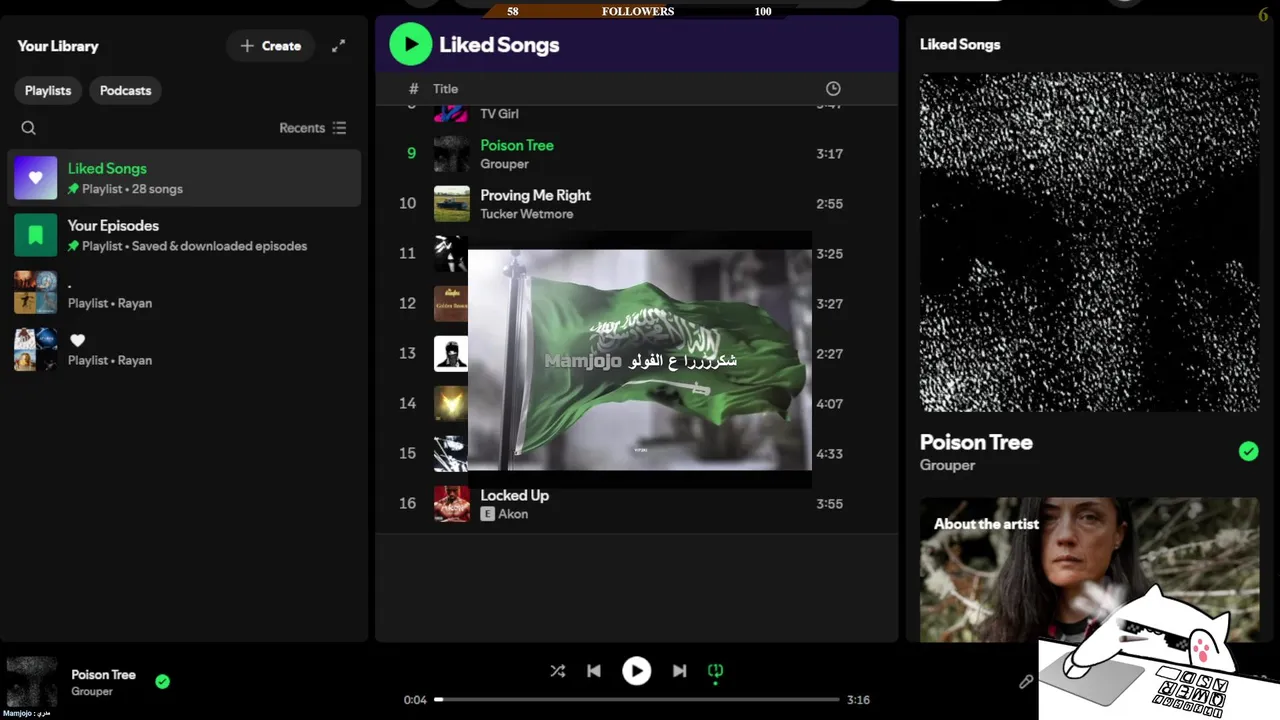This screenshot has width=1280, height=720.
Task: Click the Liked Songs purple heart icon
Action: [x=35, y=178]
